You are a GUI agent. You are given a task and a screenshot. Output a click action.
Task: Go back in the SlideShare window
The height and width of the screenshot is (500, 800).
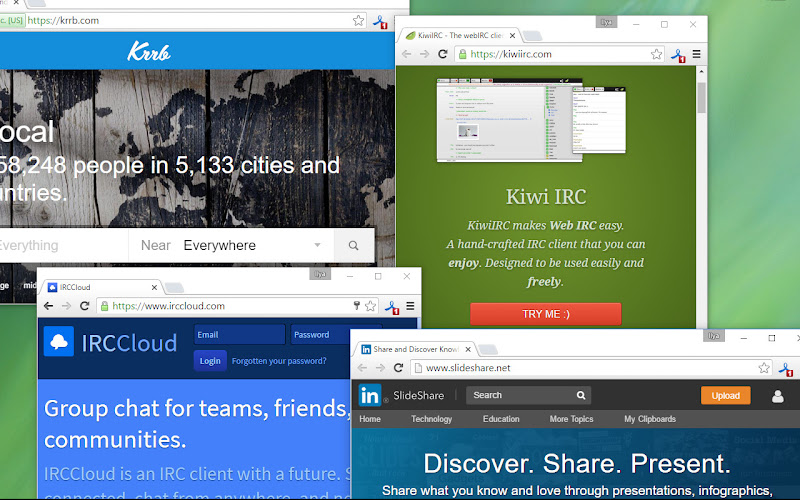coord(362,367)
